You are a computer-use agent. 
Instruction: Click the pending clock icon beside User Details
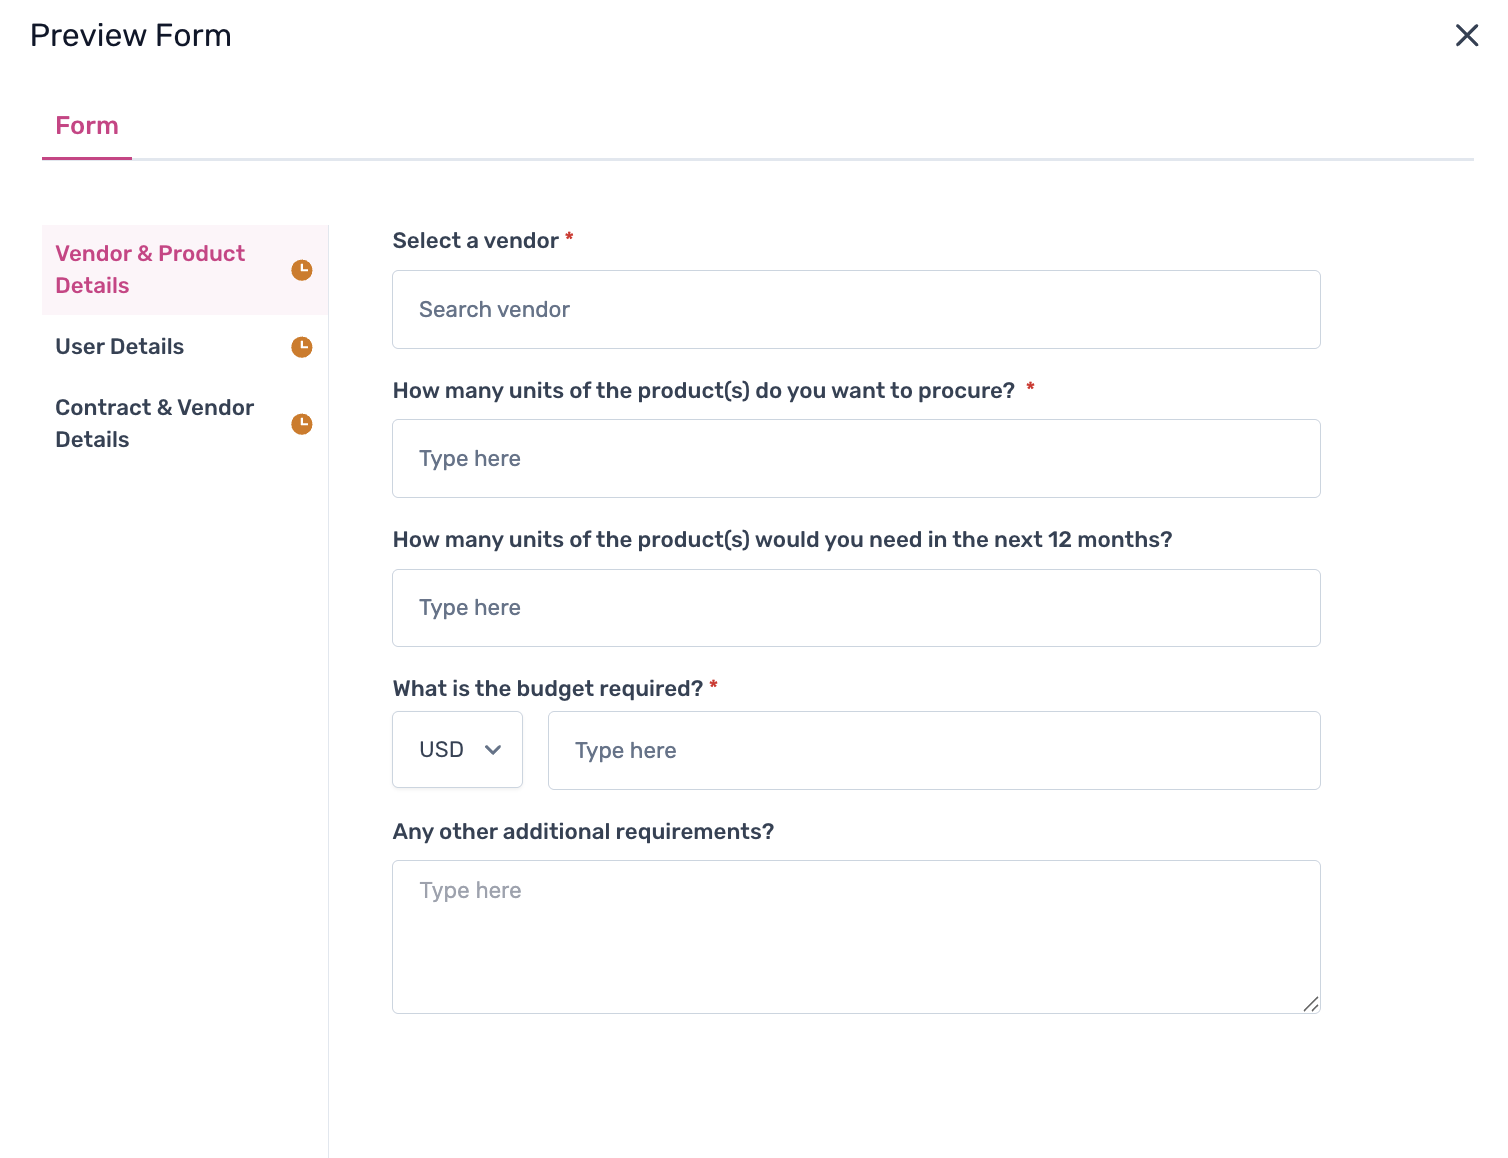point(301,347)
